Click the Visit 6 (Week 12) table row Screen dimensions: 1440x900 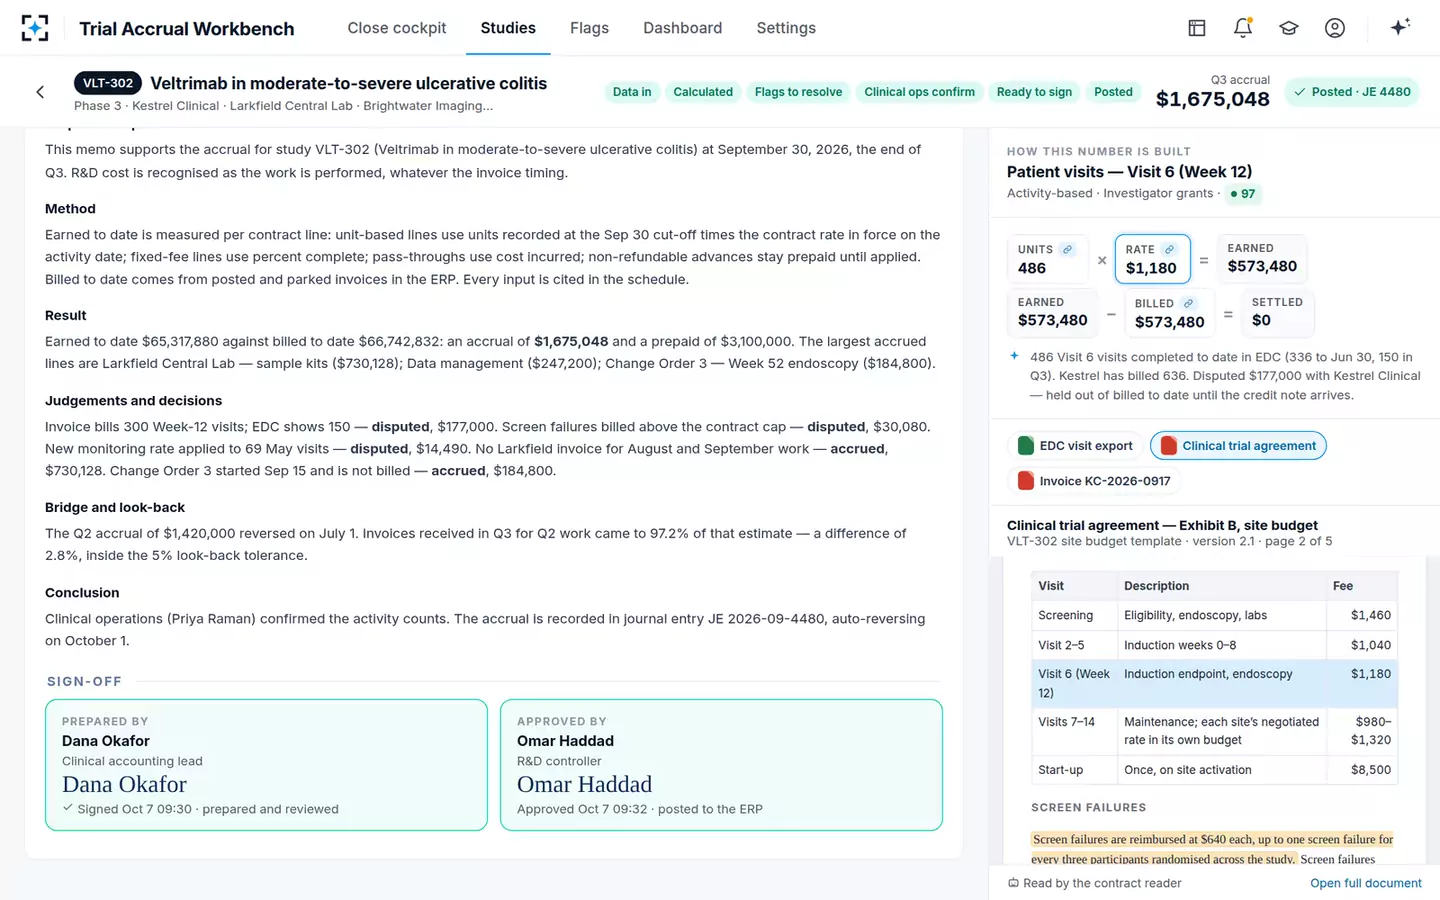point(1214,683)
